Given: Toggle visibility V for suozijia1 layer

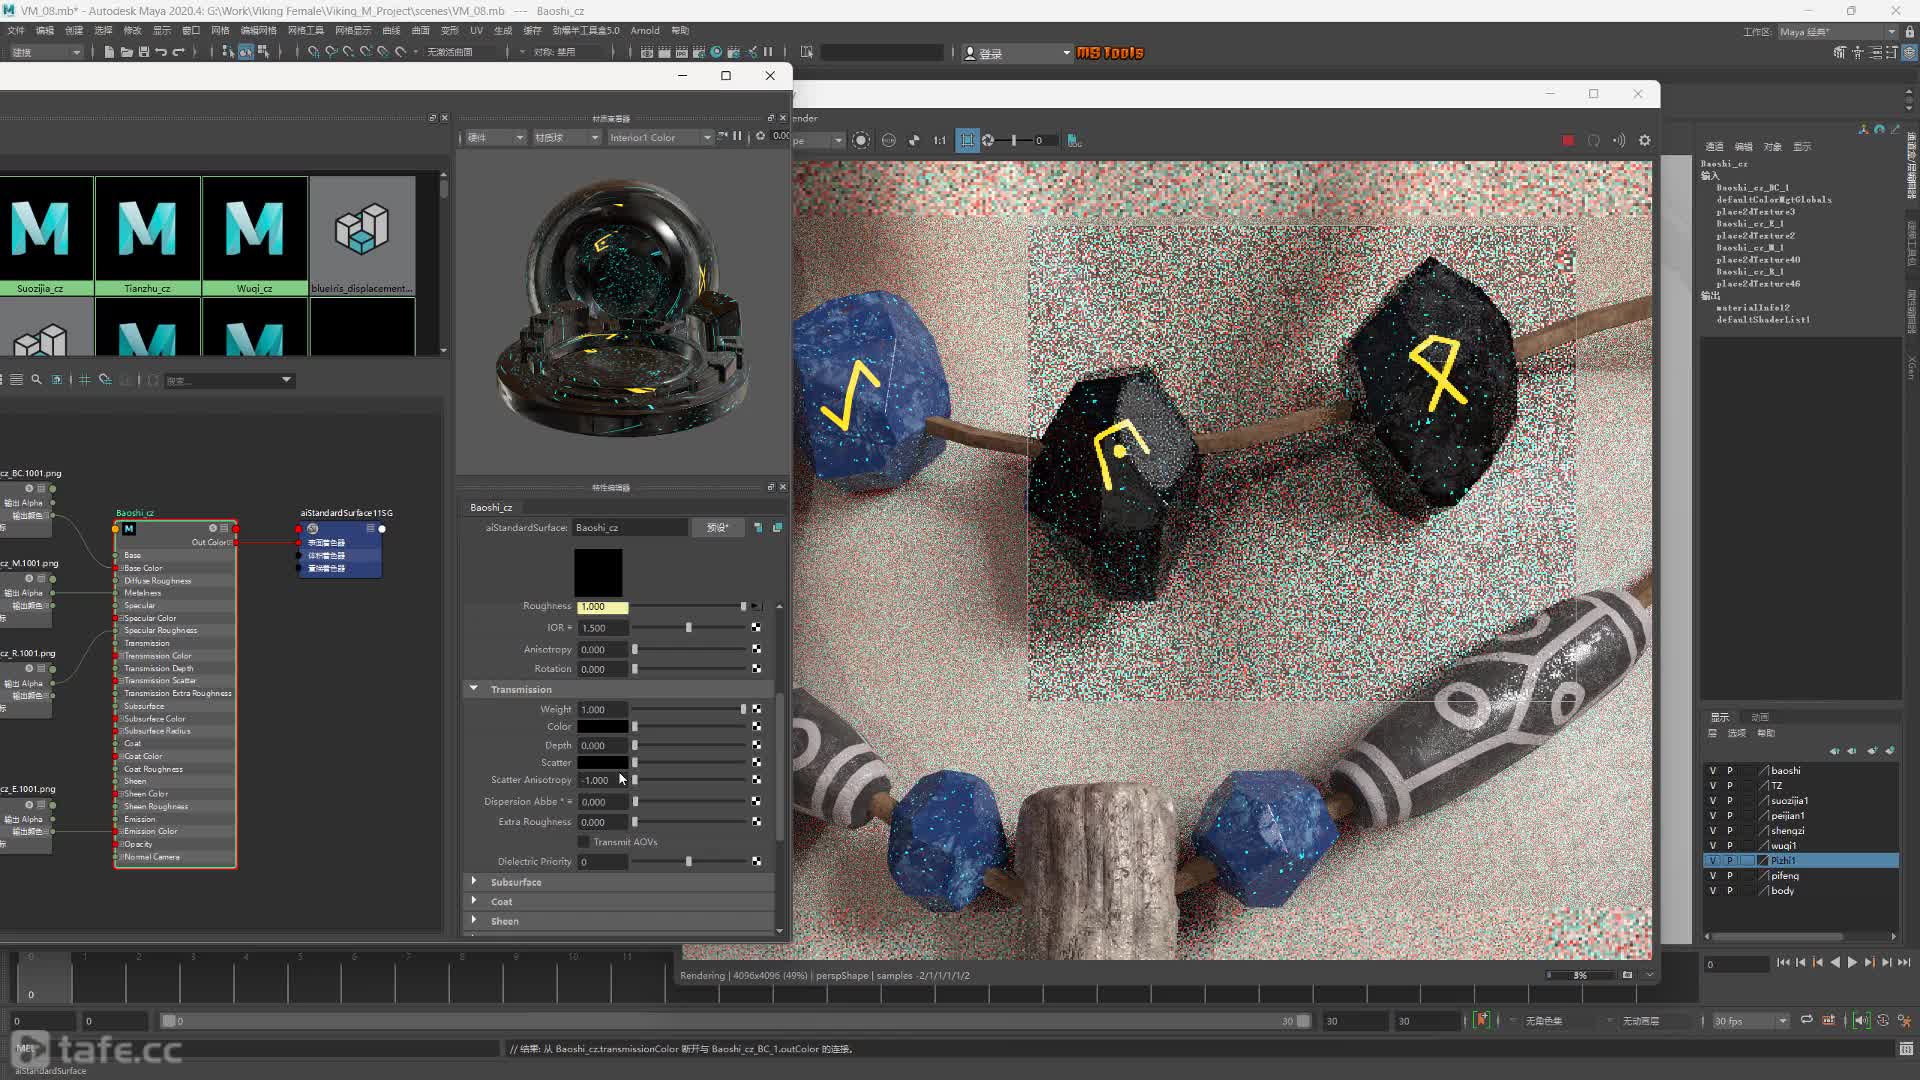Looking at the screenshot, I should point(1713,801).
